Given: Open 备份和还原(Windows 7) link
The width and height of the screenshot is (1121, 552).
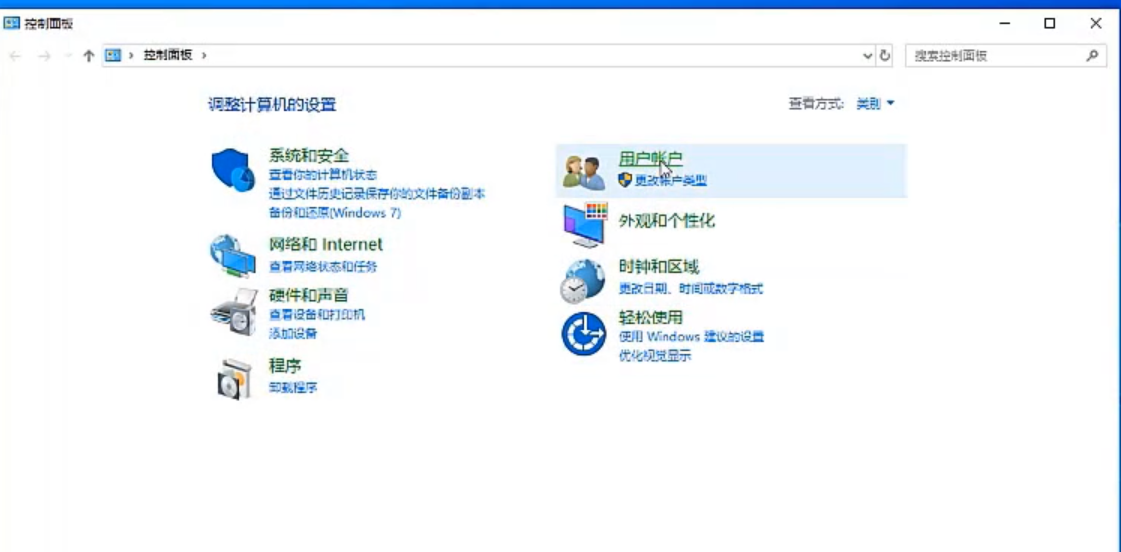Looking at the screenshot, I should tap(334, 213).
